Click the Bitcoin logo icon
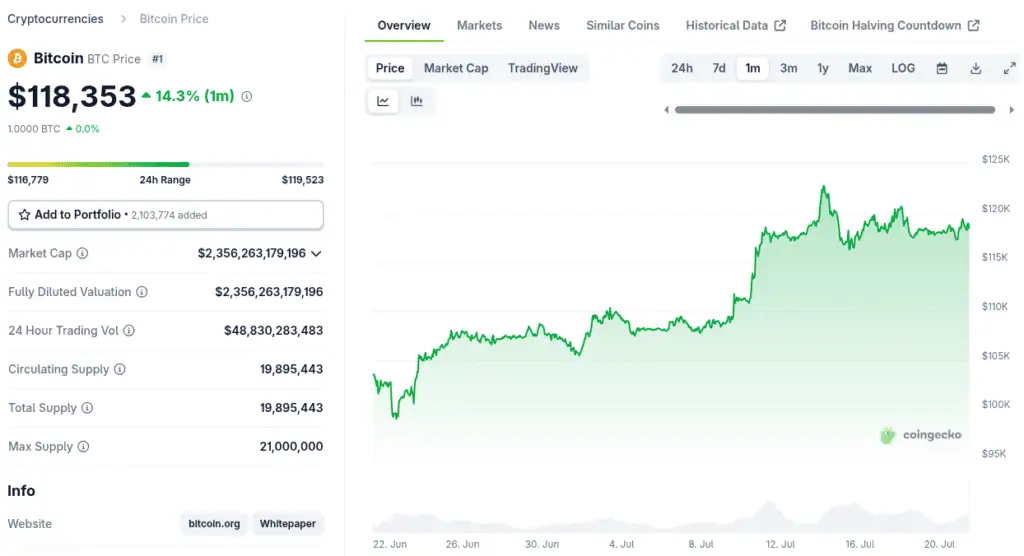Screen dimensions: 1024x556 (x=17, y=59)
